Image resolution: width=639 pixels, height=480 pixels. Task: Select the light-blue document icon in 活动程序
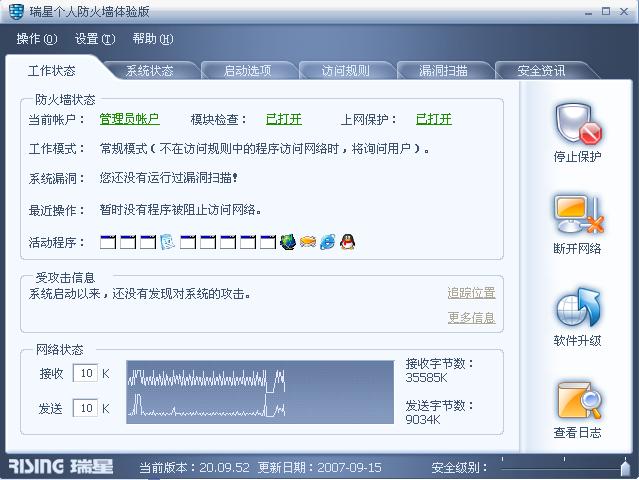pyautogui.click(x=167, y=242)
